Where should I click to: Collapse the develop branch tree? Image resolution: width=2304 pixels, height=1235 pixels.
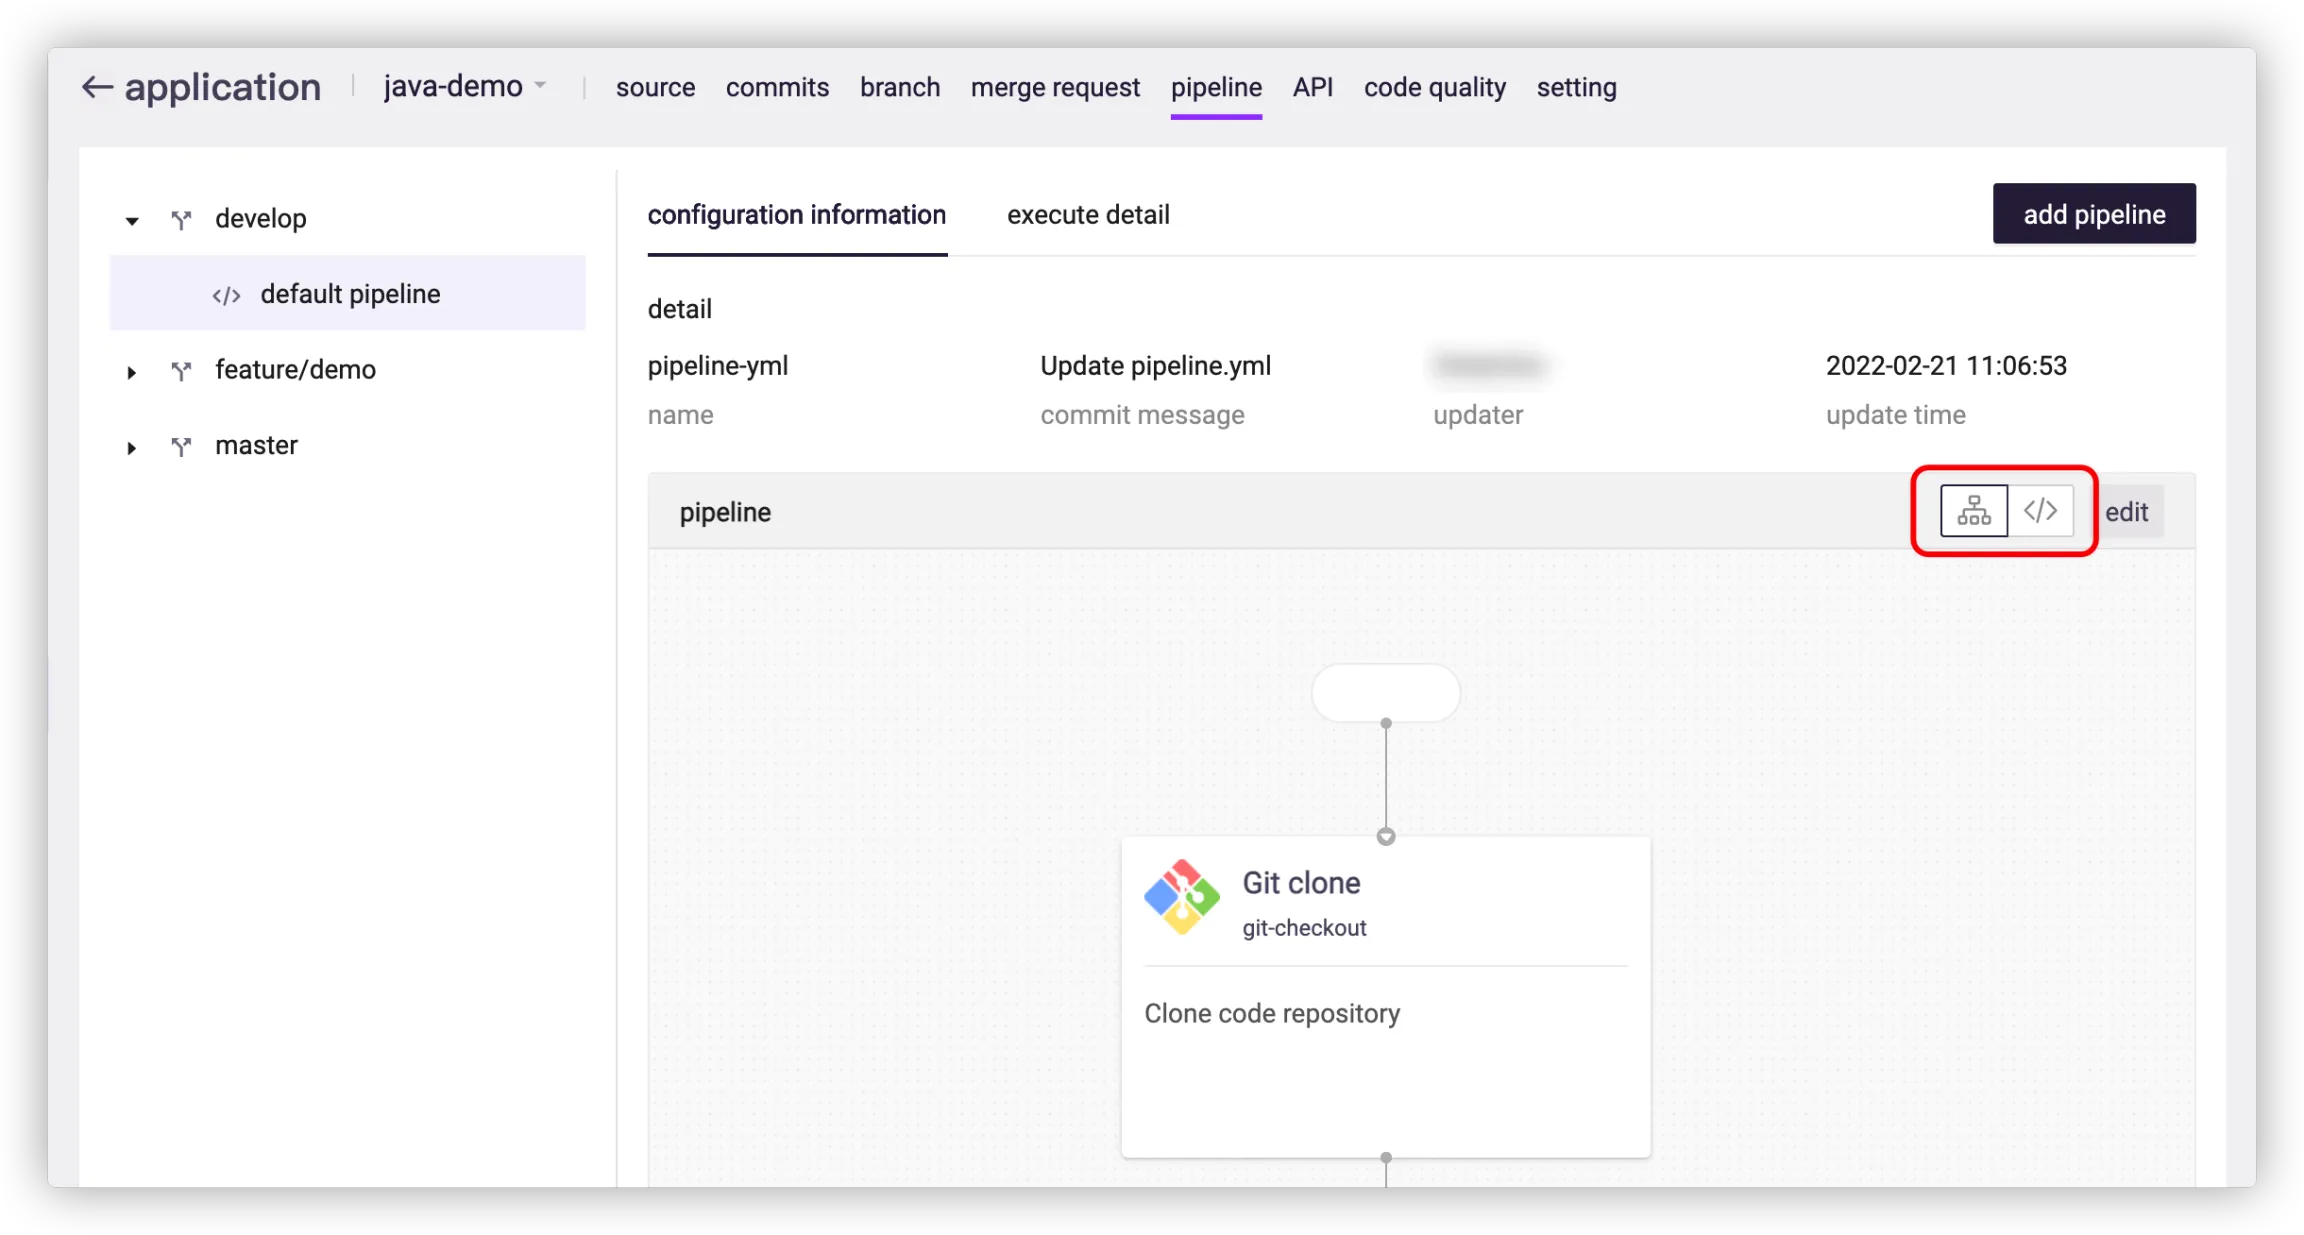pyautogui.click(x=132, y=221)
